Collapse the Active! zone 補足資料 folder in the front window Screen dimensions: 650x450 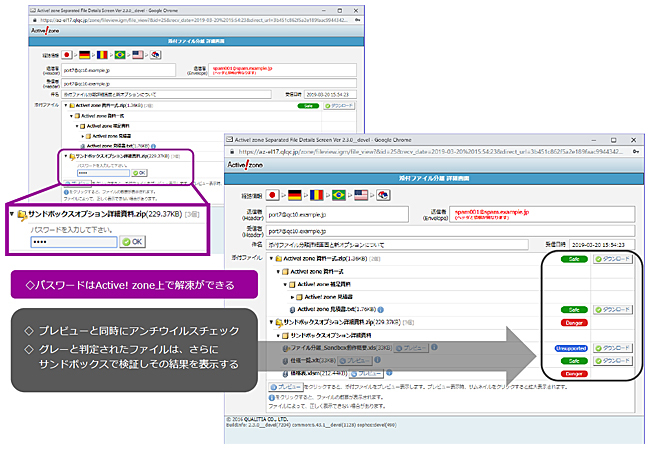click(287, 284)
